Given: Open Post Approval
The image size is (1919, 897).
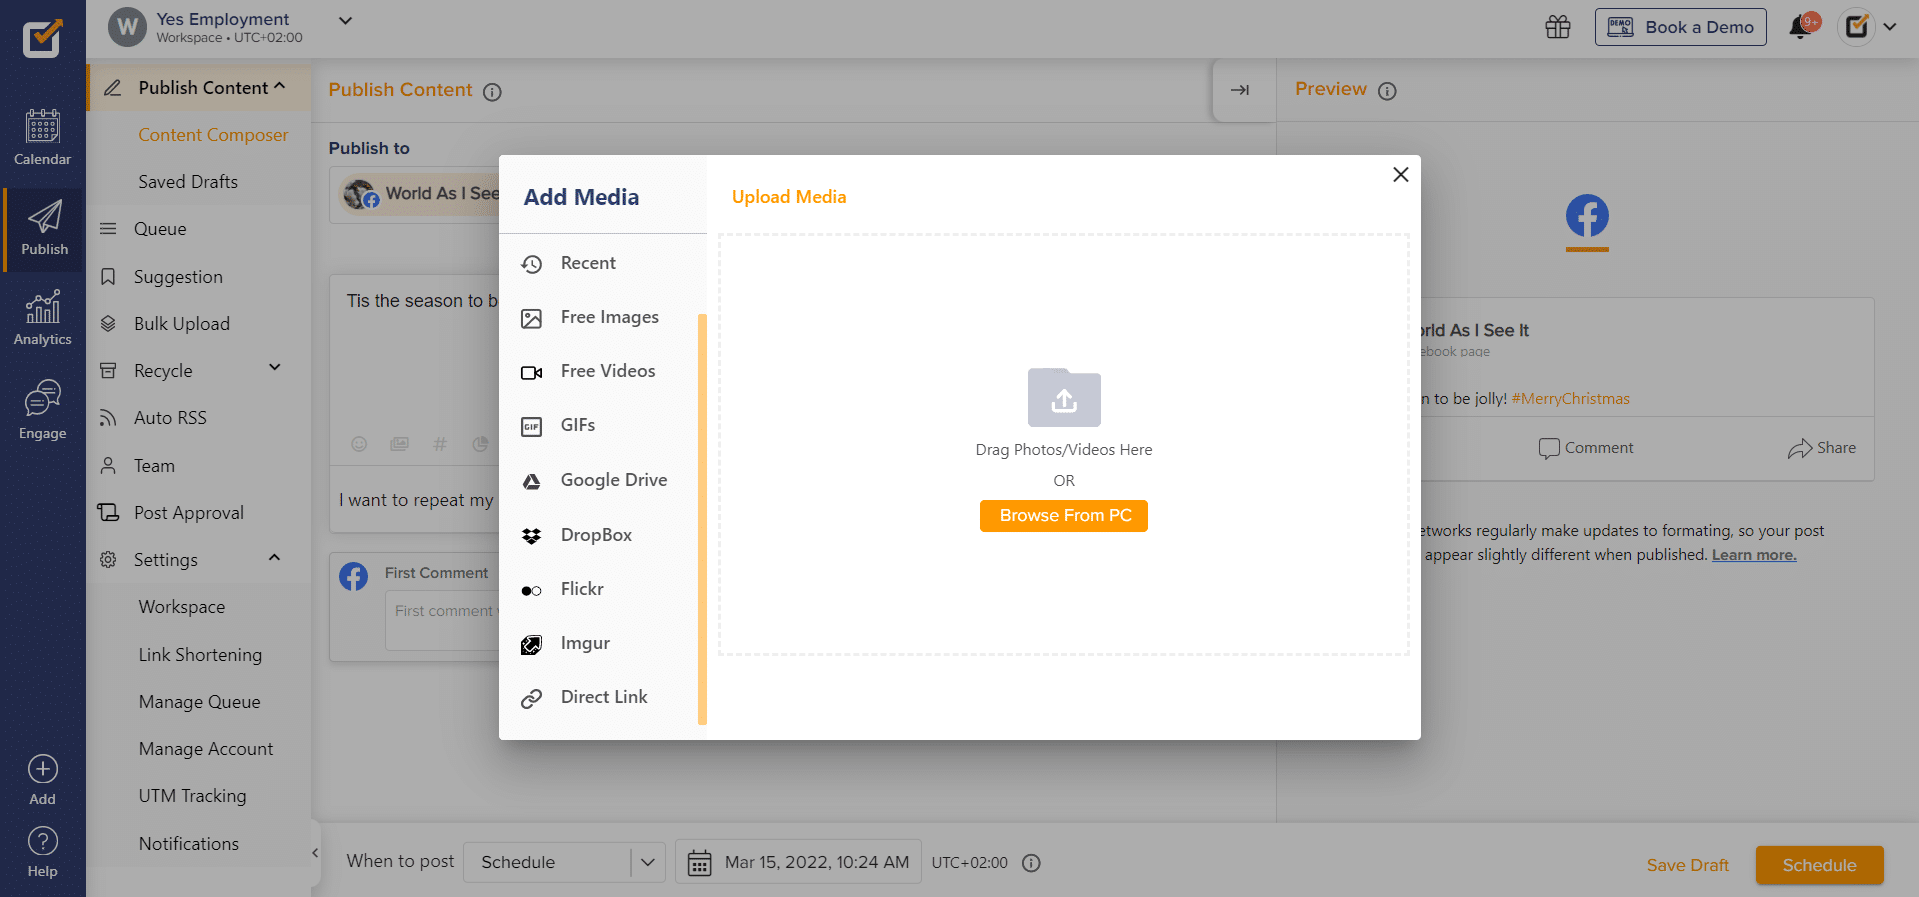Looking at the screenshot, I should [x=189, y=513].
